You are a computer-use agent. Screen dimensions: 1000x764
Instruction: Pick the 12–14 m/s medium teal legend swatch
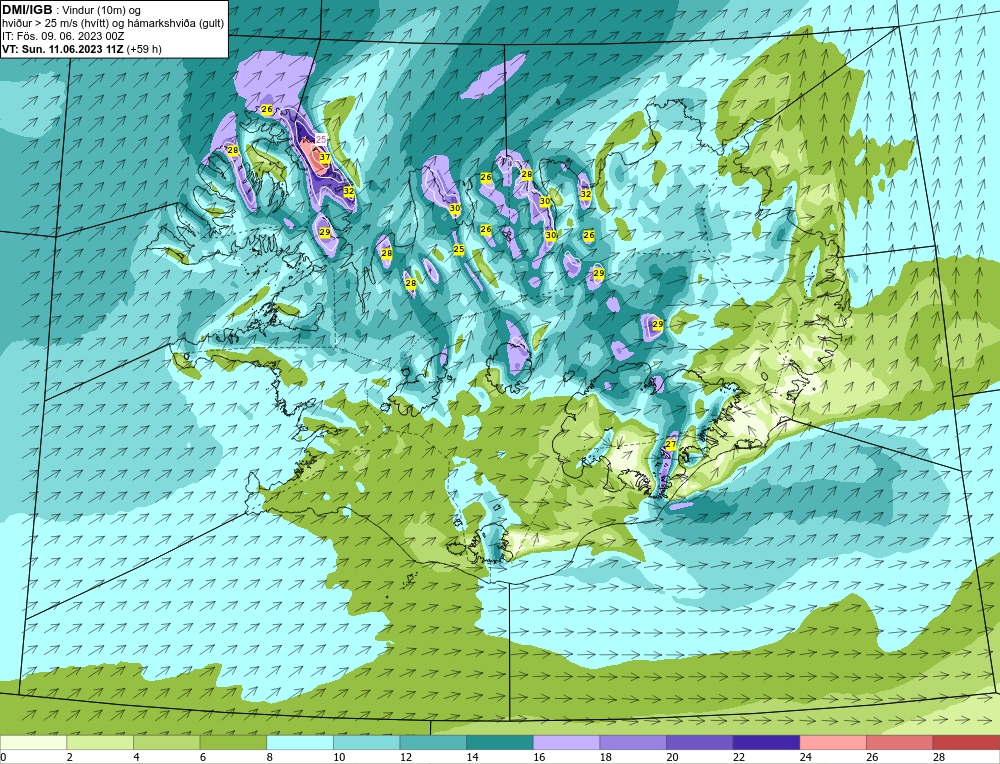tap(433, 742)
